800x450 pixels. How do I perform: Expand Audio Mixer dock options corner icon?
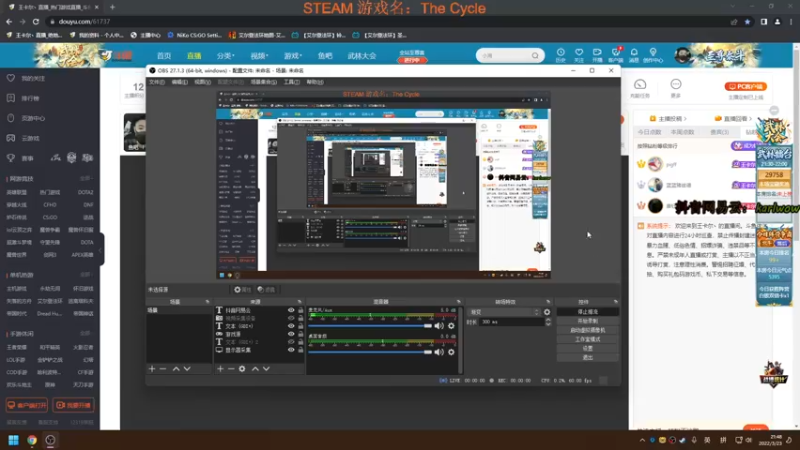point(459,302)
